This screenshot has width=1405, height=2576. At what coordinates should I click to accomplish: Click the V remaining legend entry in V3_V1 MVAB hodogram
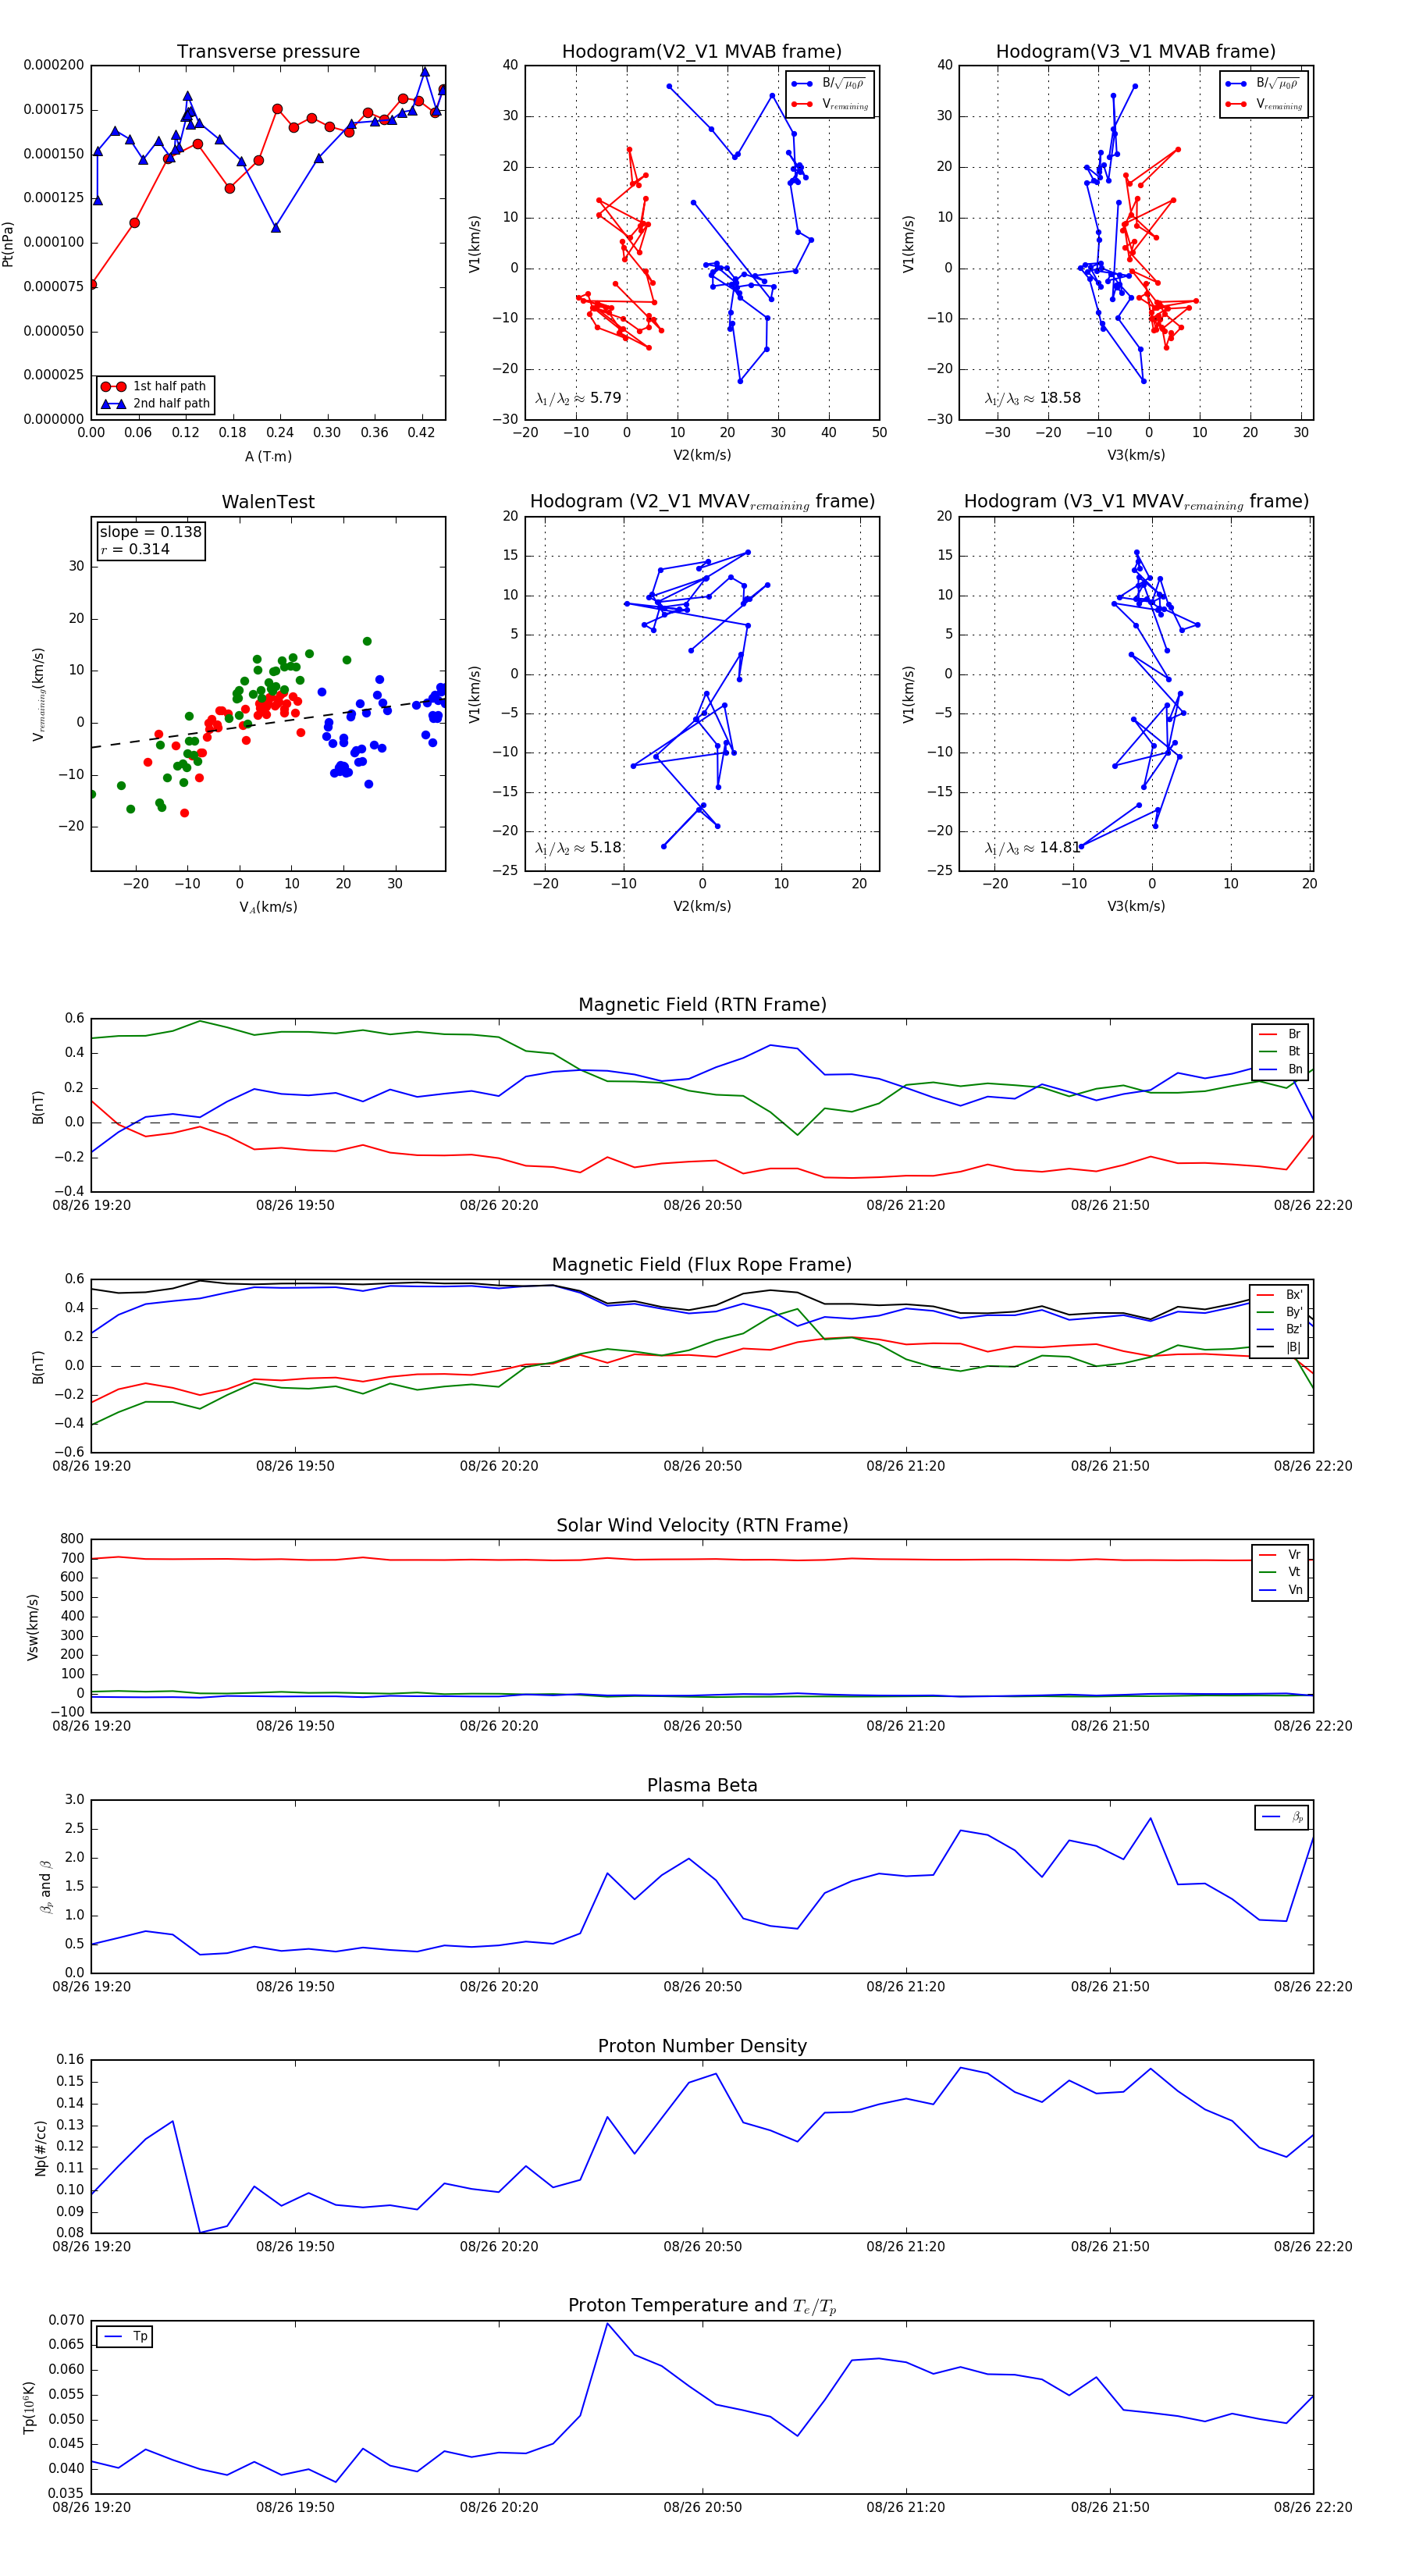[1263, 104]
